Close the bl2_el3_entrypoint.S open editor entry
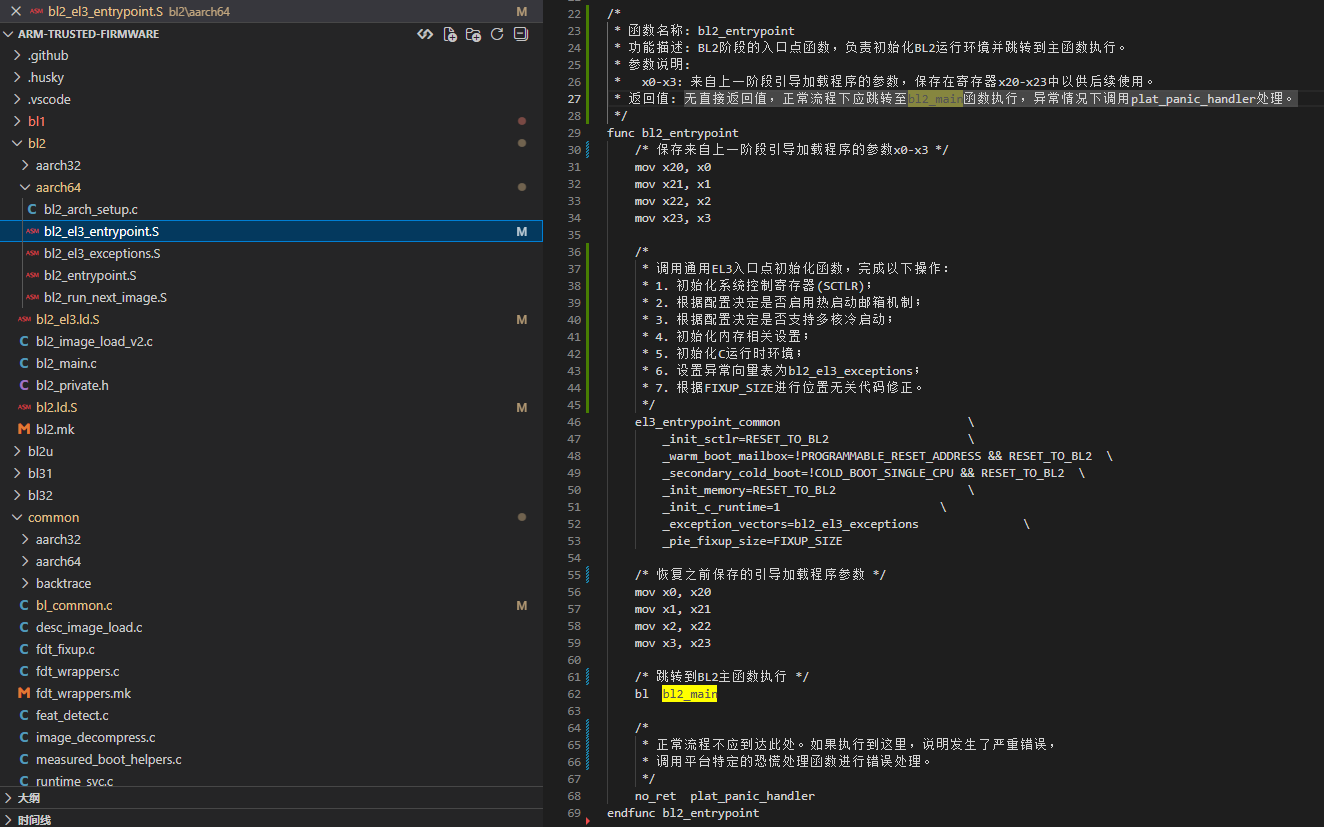This screenshot has width=1324, height=827. tap(15, 11)
